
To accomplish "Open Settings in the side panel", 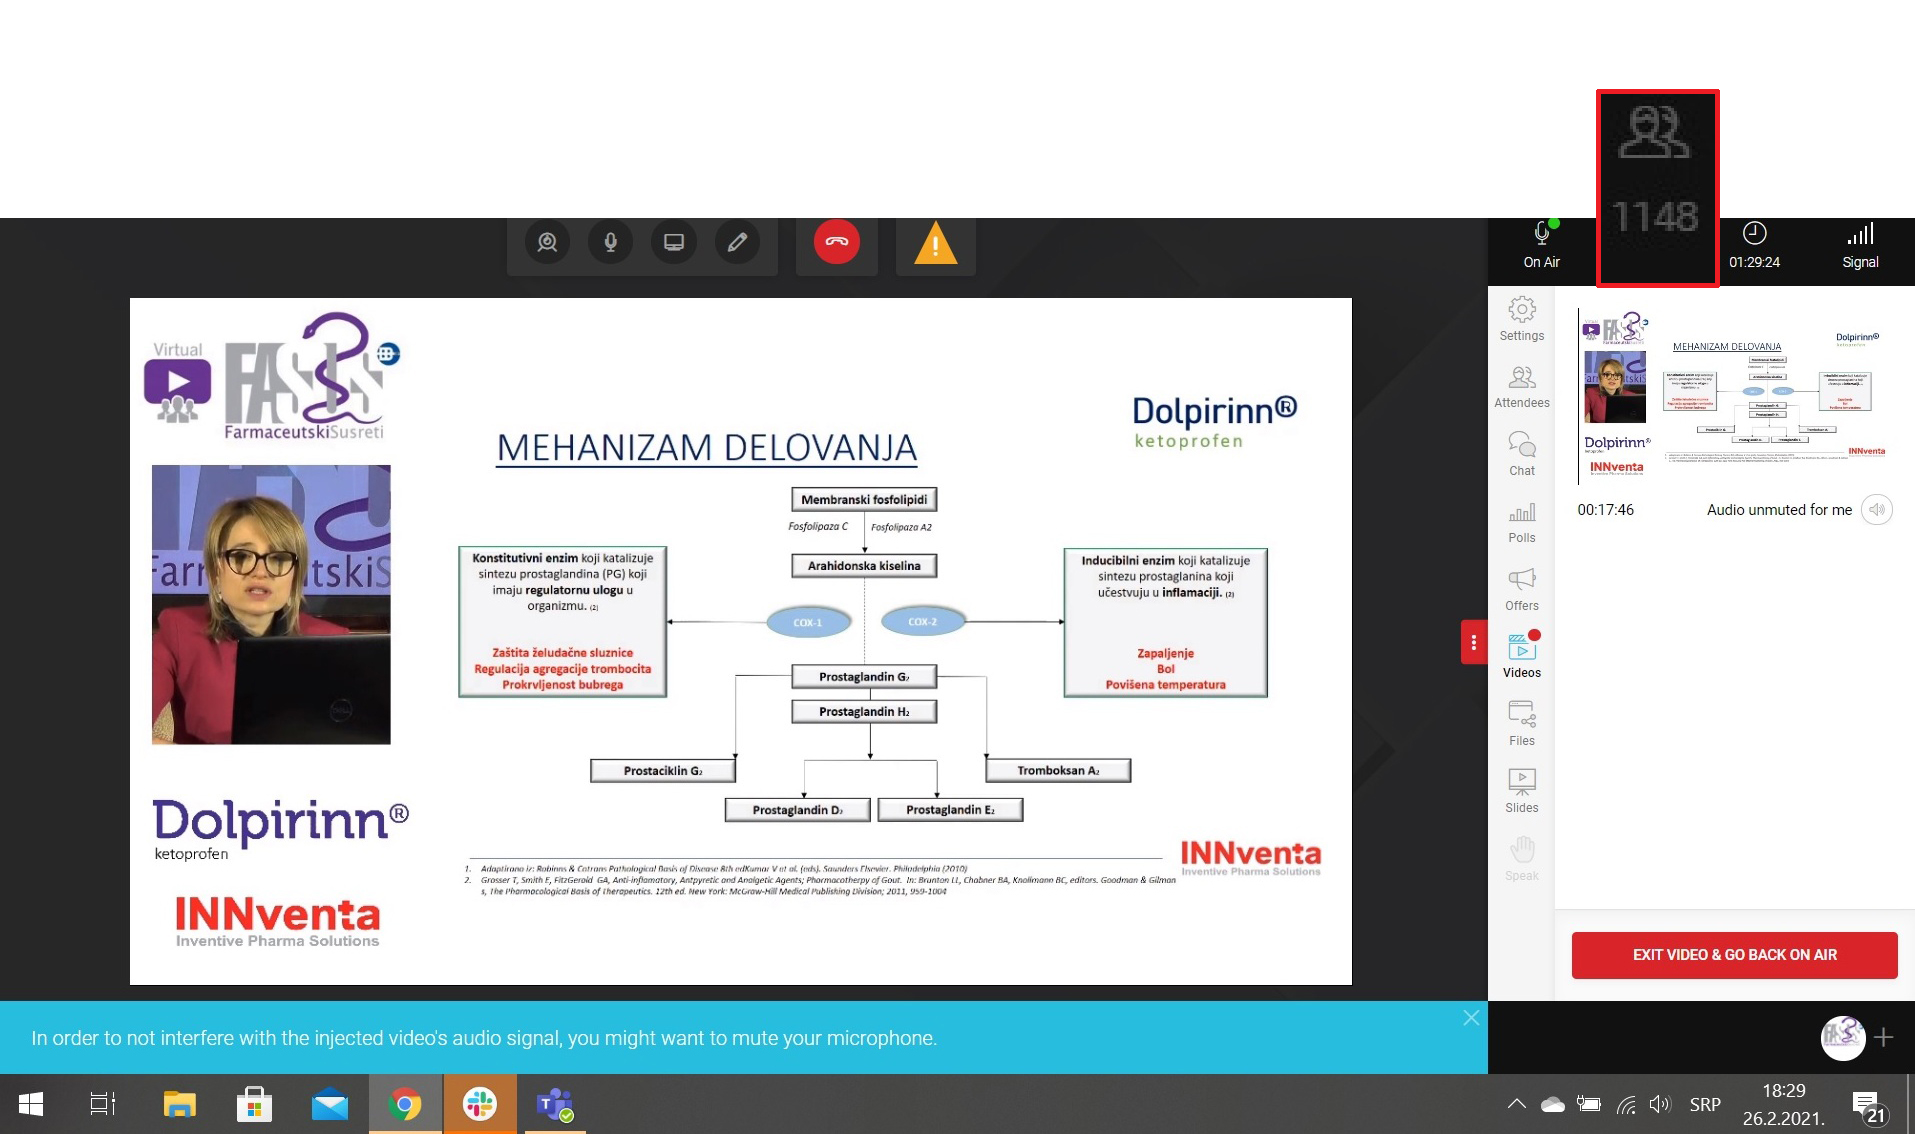I will [1521, 319].
